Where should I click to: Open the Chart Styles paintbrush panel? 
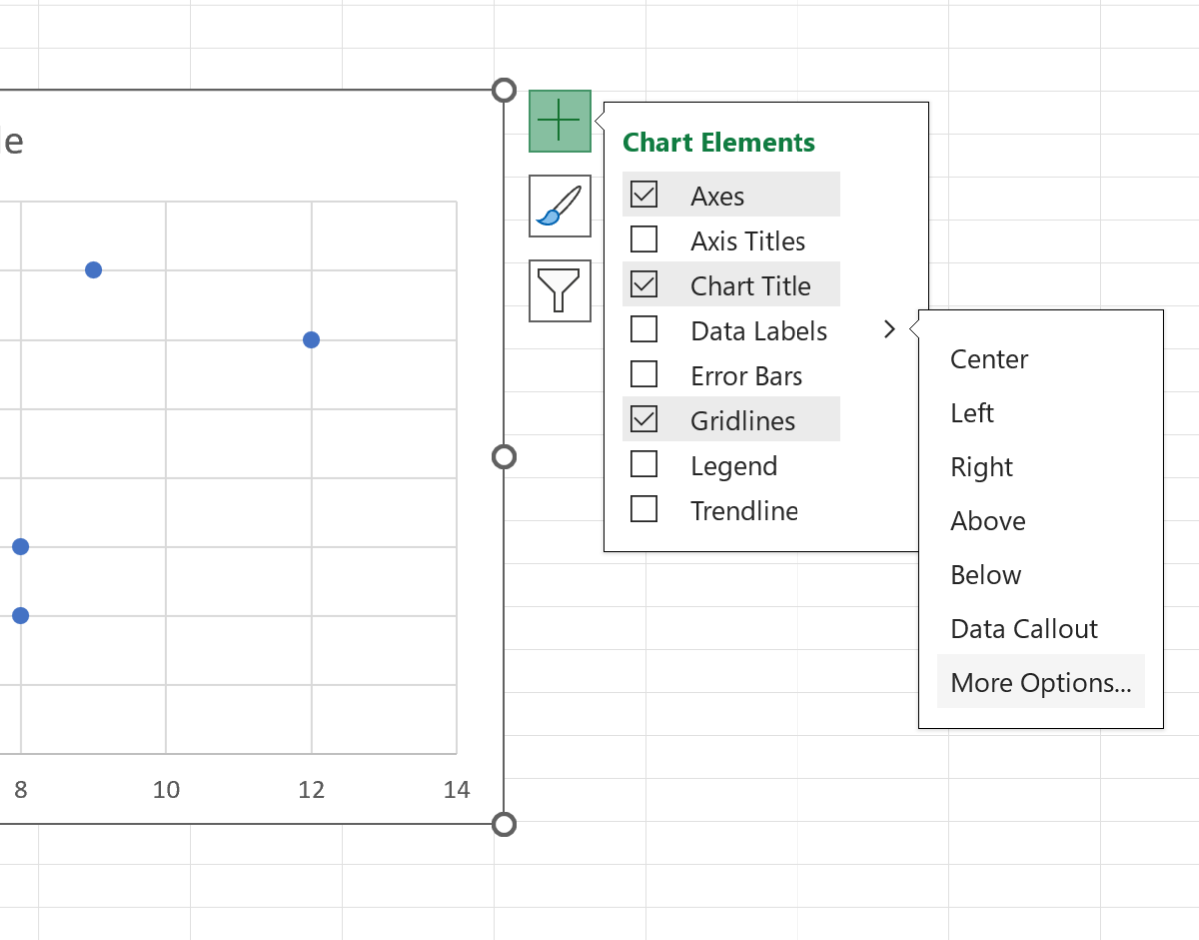559,206
